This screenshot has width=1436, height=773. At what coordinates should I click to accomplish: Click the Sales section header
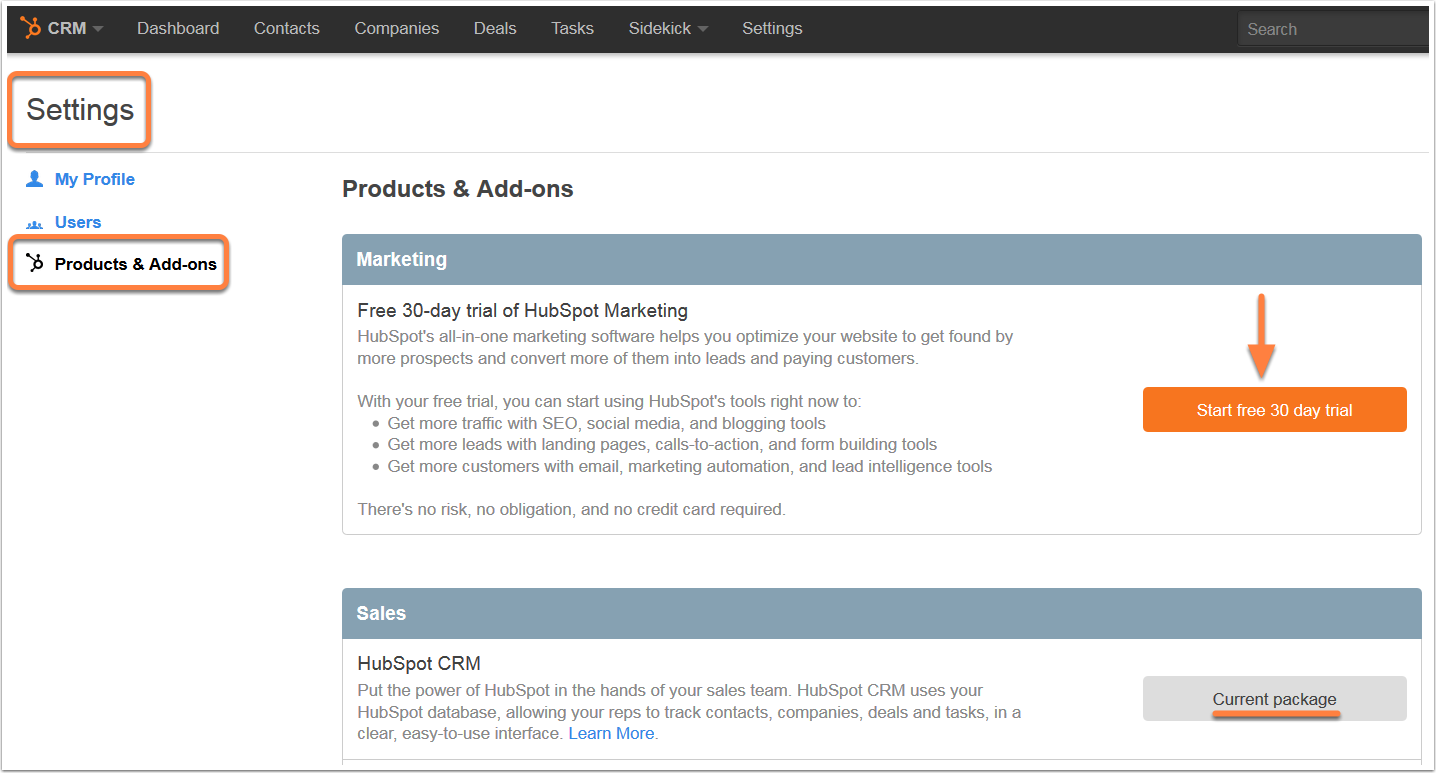[881, 614]
